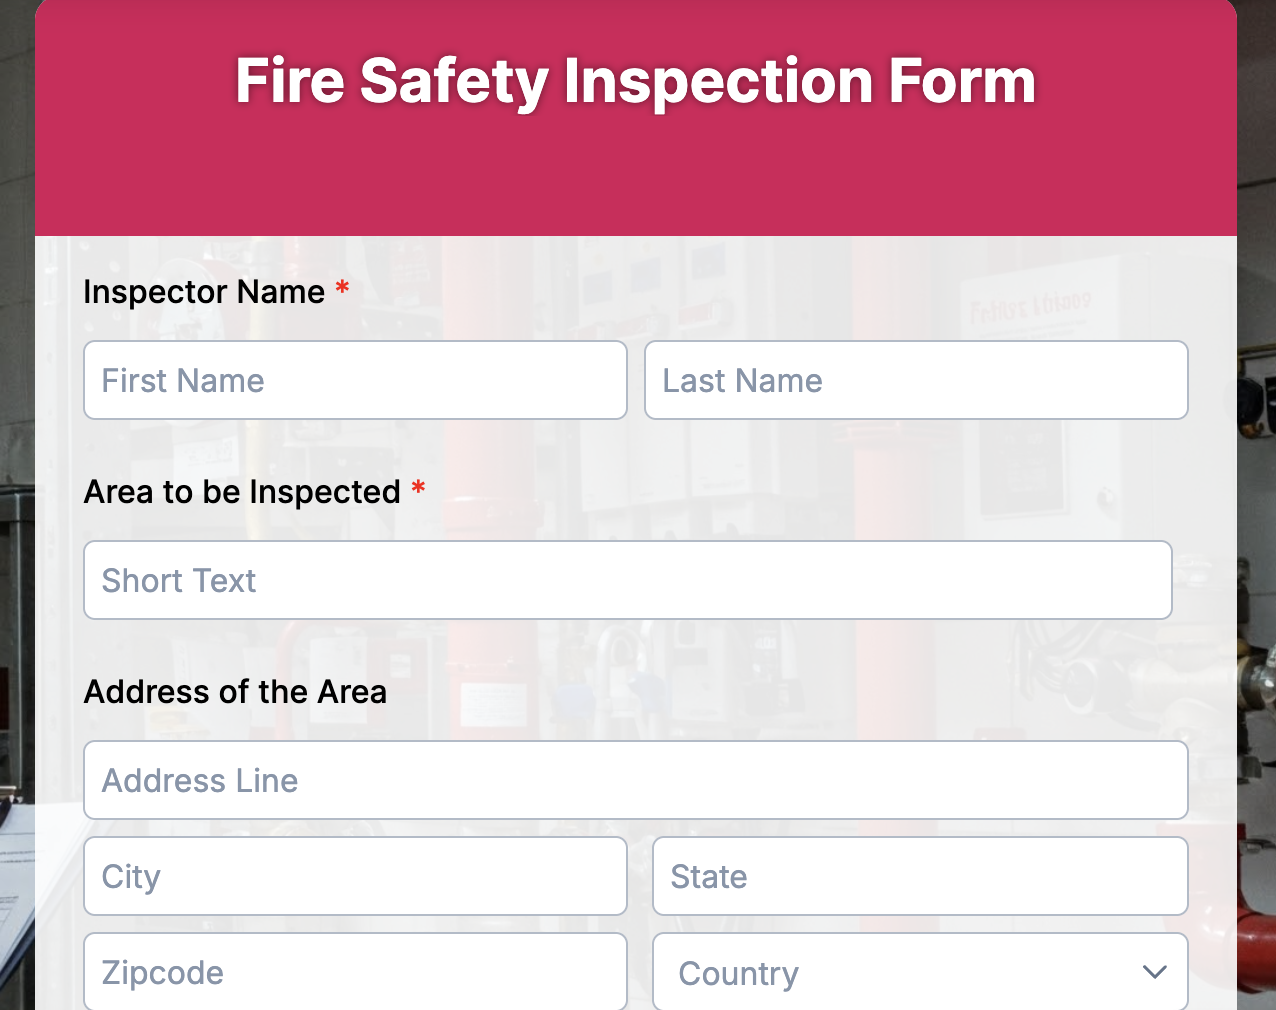1276x1010 pixels.
Task: Click the First Name input field
Action: click(355, 380)
